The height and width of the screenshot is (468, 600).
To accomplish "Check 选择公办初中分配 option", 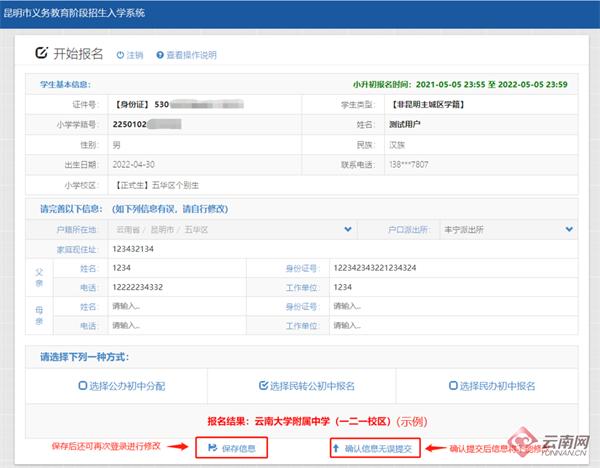I will click(122, 386).
